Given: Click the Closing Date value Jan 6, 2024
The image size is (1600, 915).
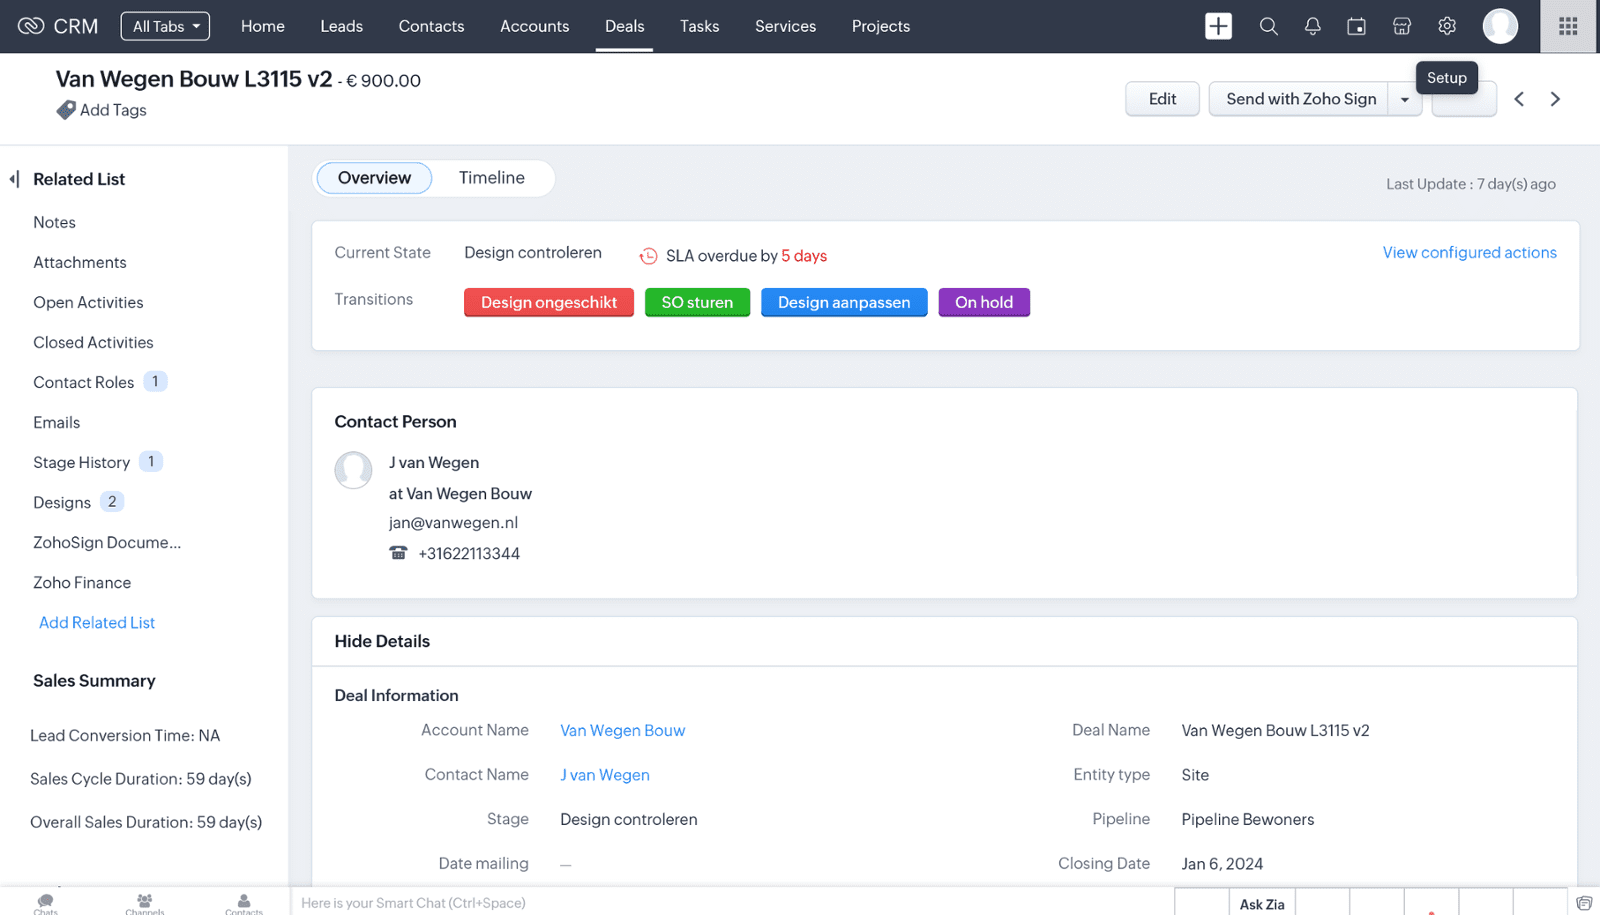Looking at the screenshot, I should coord(1222,864).
